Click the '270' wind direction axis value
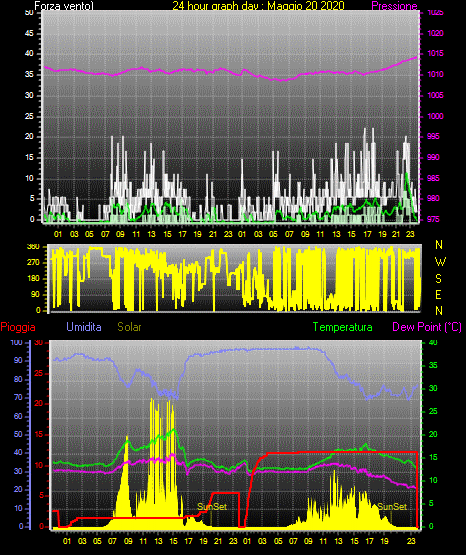Screen dimensions: 466x555 33,263
